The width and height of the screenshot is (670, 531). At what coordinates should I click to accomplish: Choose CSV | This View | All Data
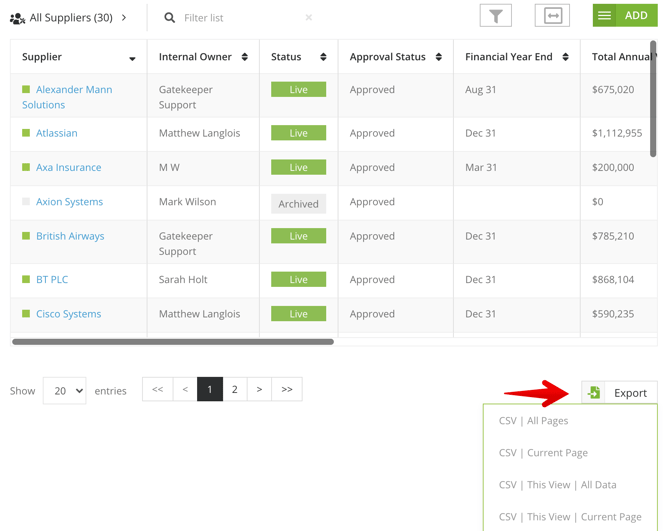(557, 485)
